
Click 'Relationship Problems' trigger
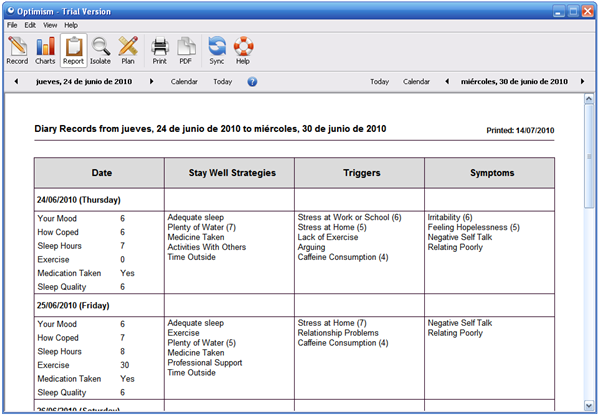tap(338, 333)
